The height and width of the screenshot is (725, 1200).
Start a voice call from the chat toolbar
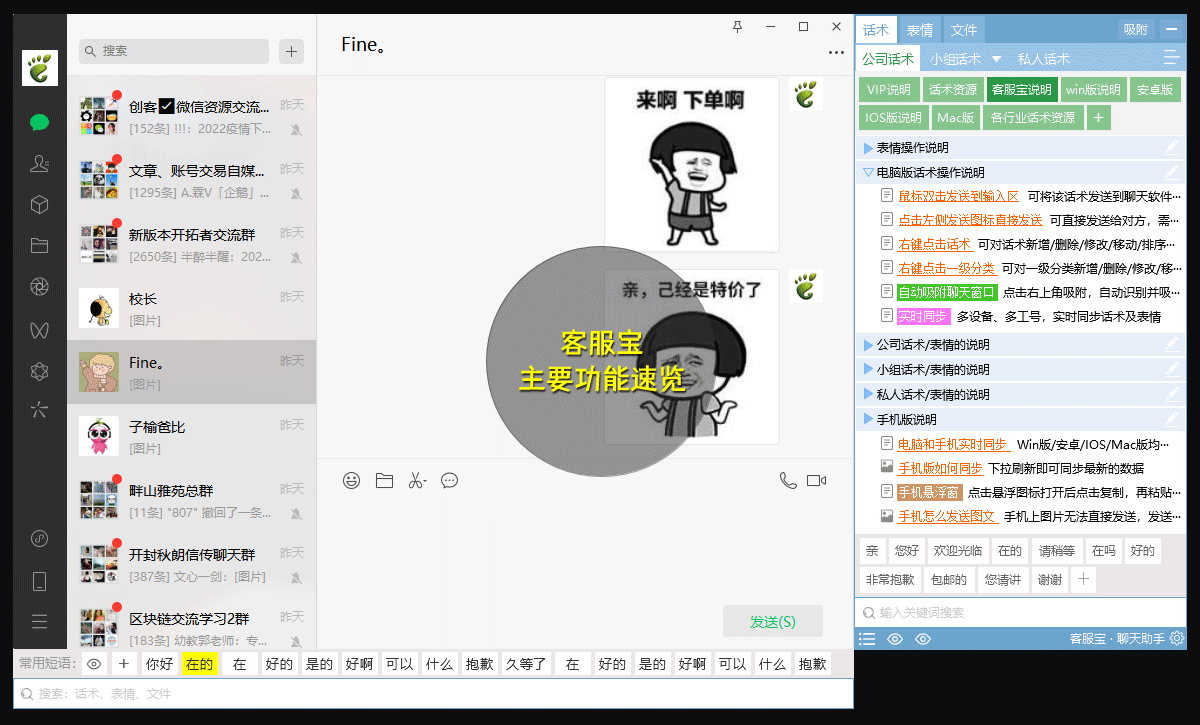(x=788, y=480)
